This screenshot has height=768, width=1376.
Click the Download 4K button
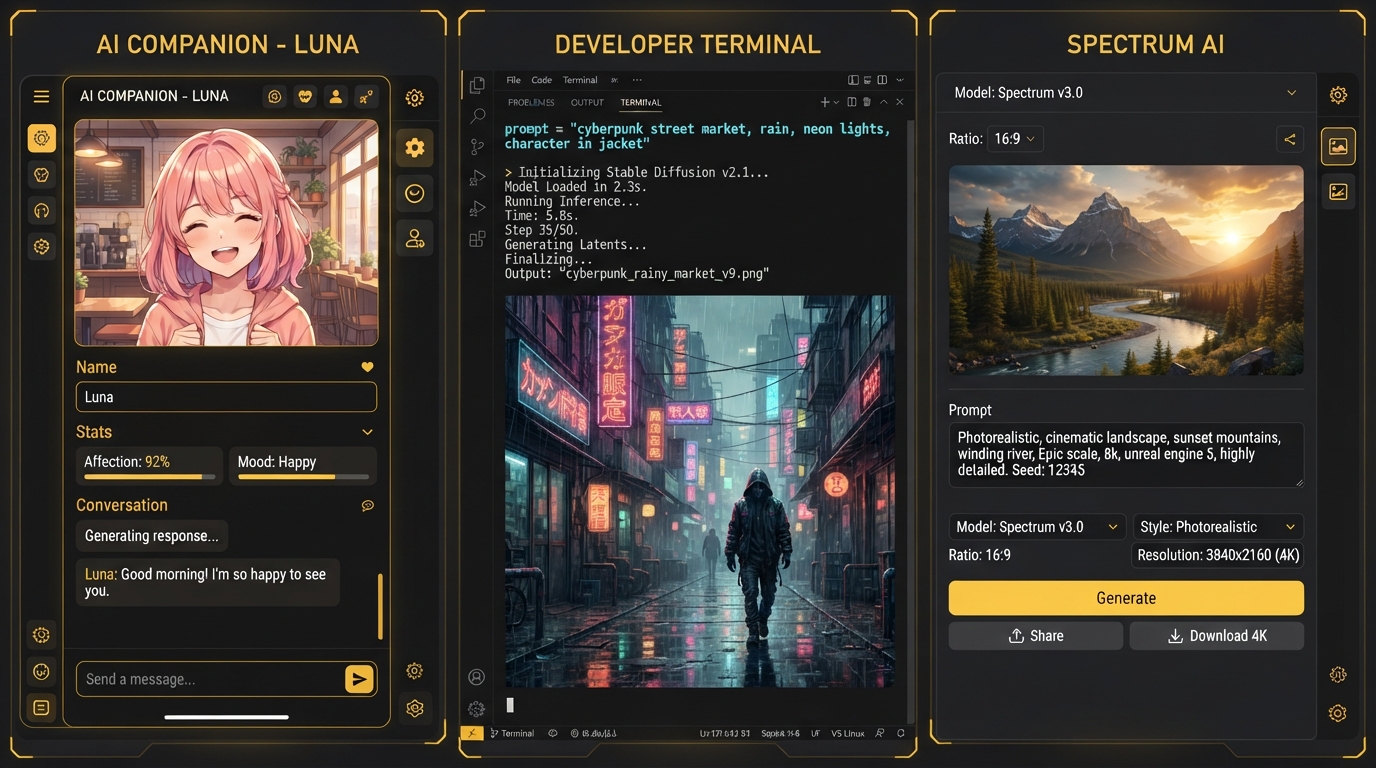pyautogui.click(x=1217, y=636)
